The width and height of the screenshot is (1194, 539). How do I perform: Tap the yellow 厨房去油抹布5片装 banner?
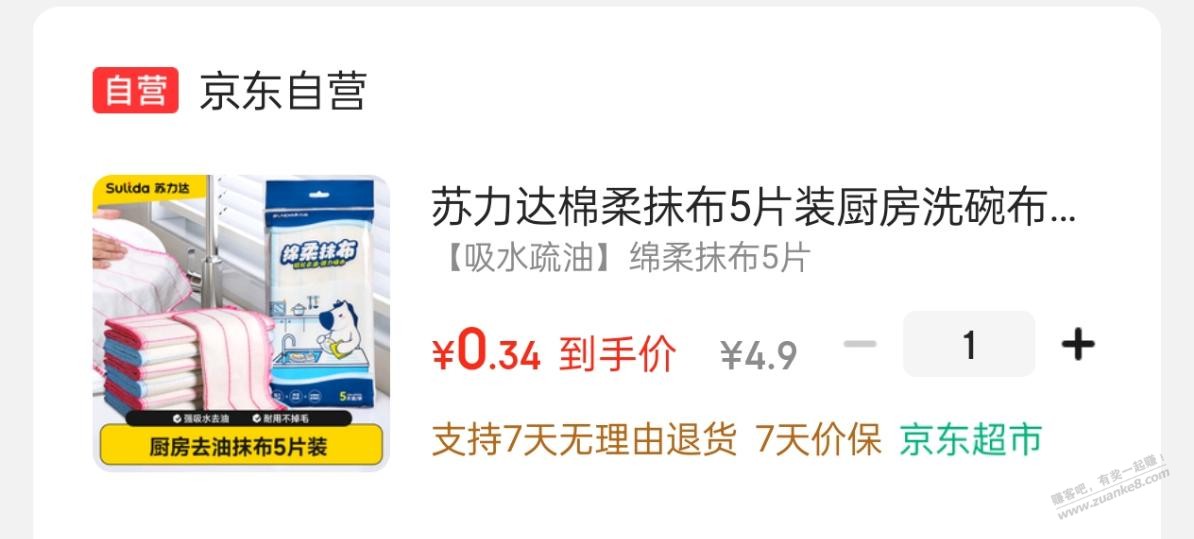[x=241, y=446]
